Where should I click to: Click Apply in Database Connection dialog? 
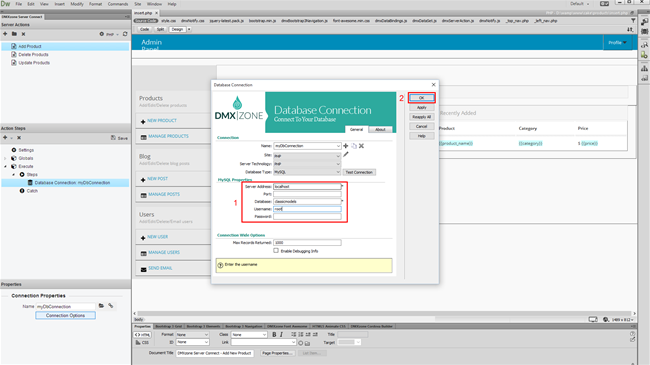pyautogui.click(x=422, y=107)
